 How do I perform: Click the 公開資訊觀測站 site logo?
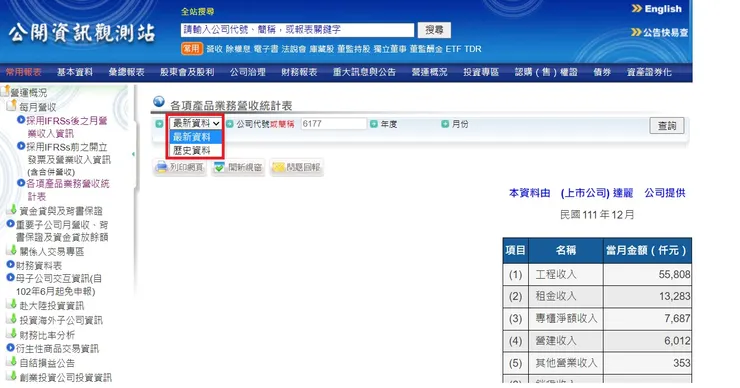[82, 33]
